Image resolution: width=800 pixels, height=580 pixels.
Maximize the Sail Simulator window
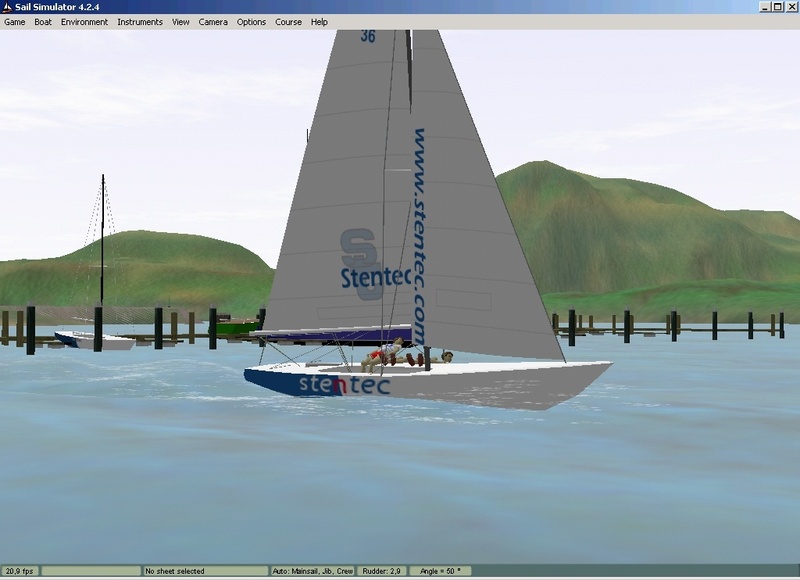click(x=778, y=7)
